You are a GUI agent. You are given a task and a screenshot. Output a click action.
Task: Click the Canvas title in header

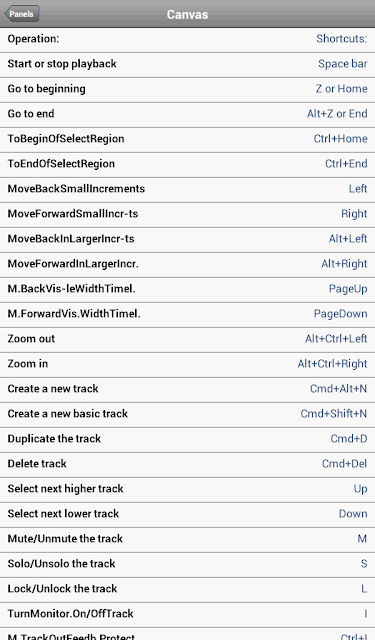[187, 14]
